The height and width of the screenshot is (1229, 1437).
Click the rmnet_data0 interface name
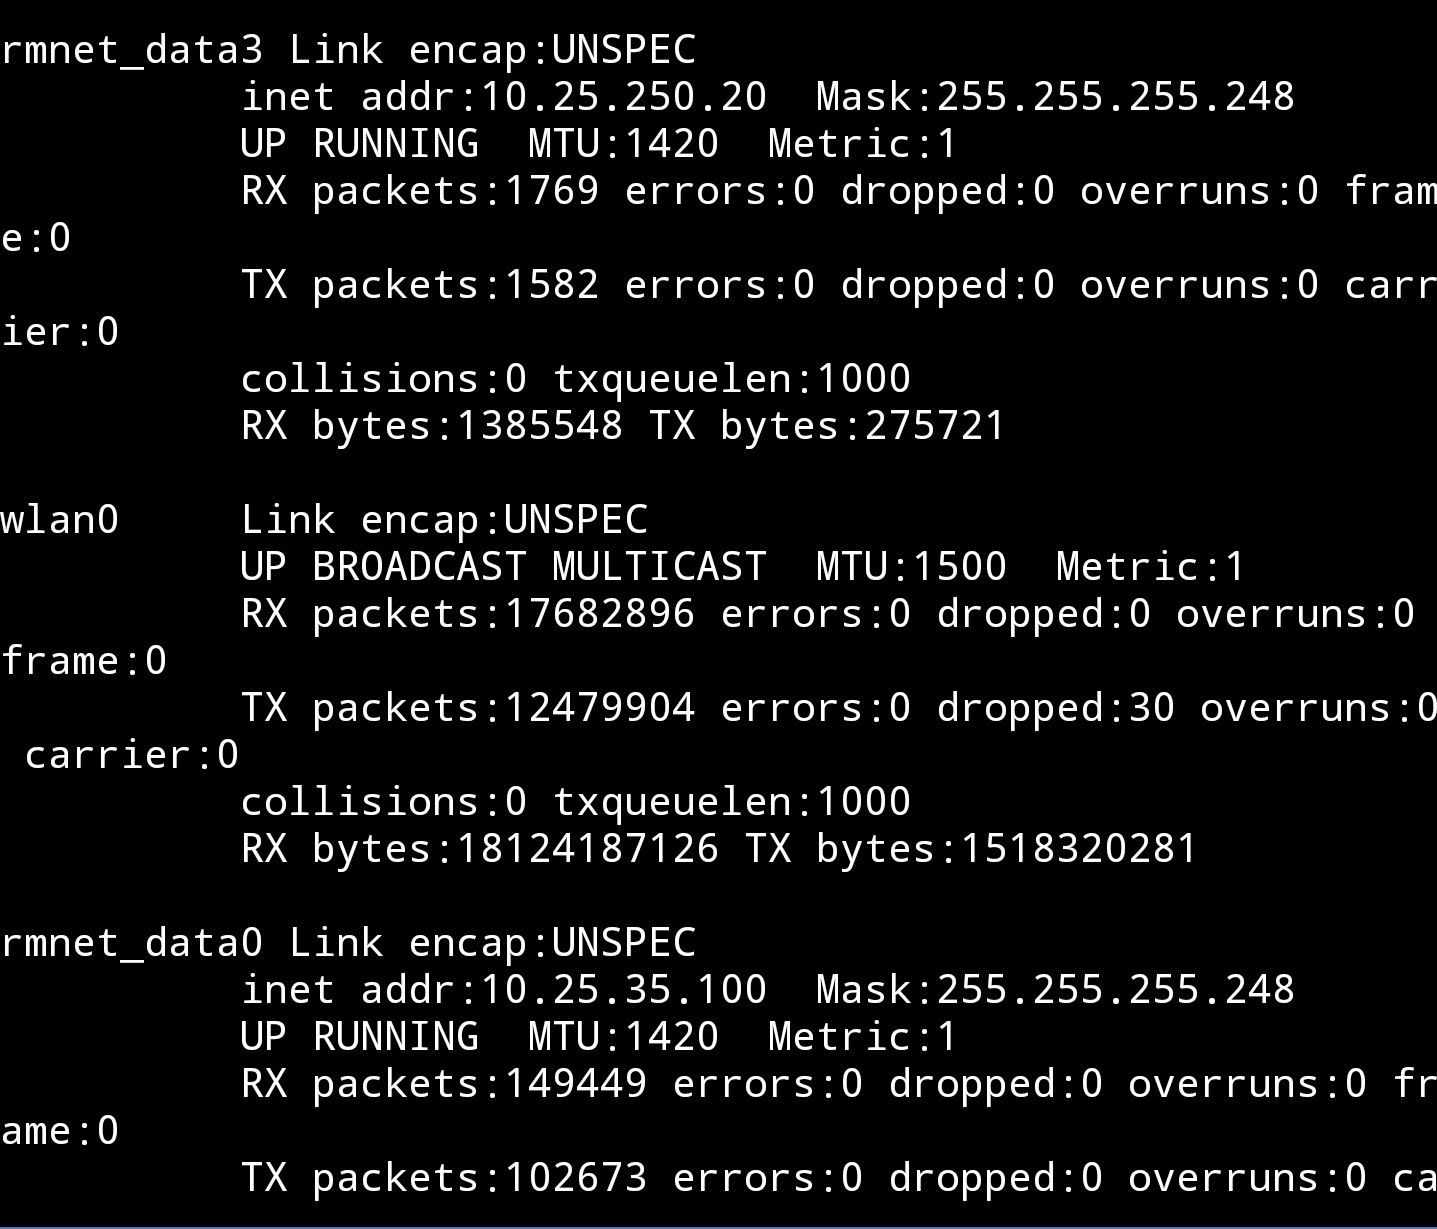tap(132, 943)
